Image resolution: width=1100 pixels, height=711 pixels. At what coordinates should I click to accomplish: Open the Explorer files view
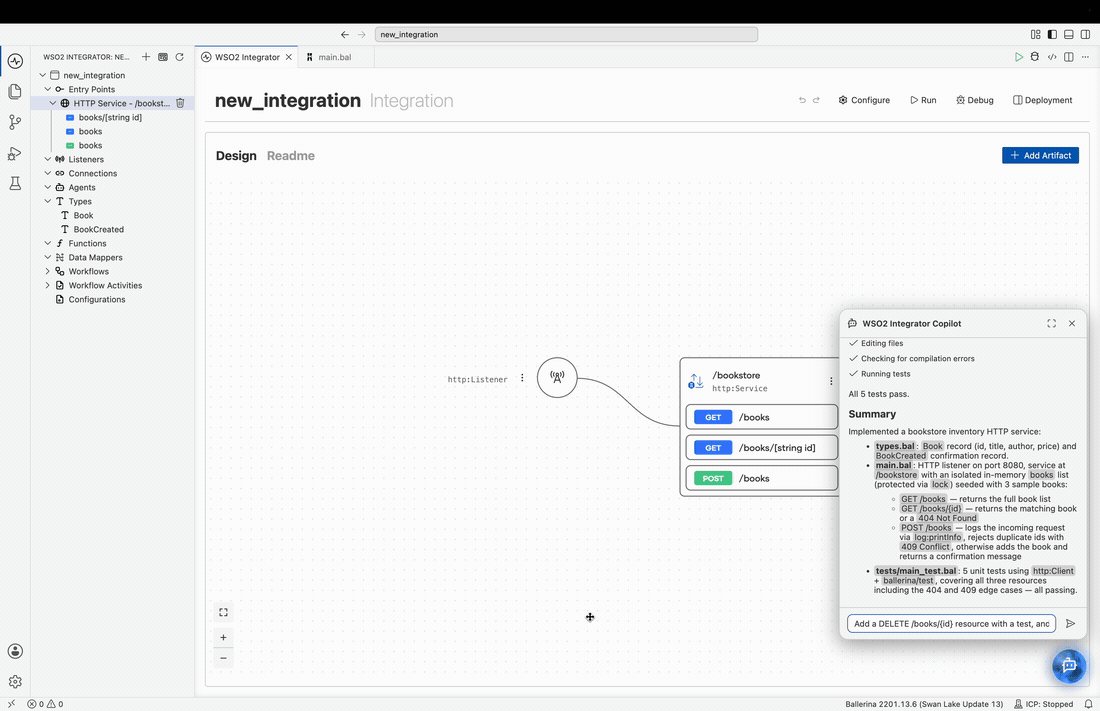(15, 91)
